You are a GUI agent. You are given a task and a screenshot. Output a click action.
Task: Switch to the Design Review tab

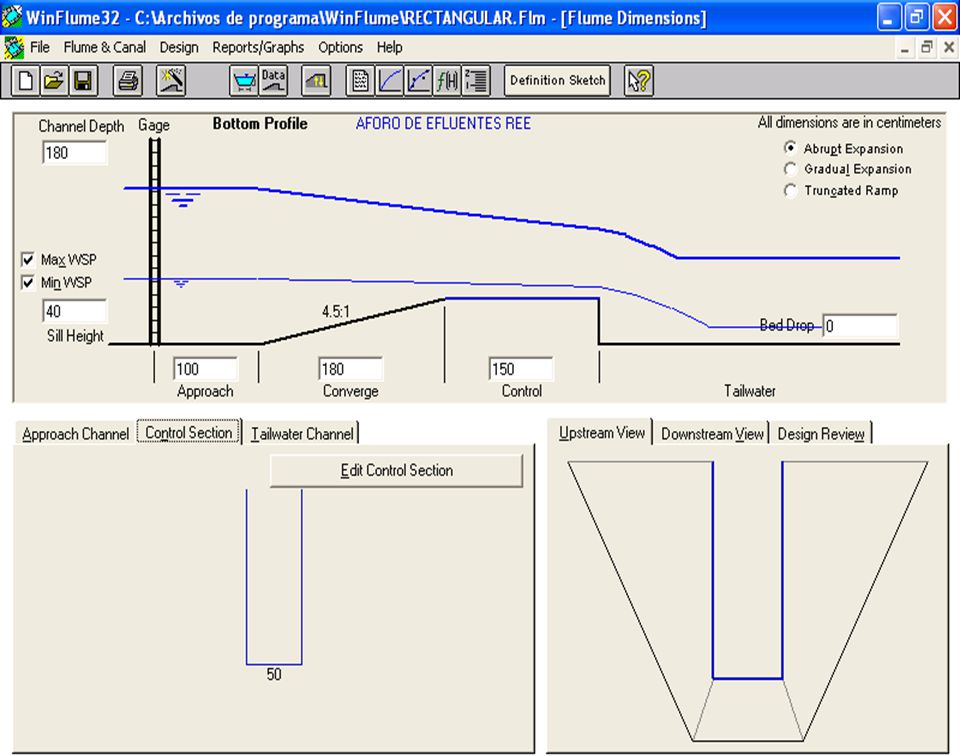pyautogui.click(x=821, y=434)
